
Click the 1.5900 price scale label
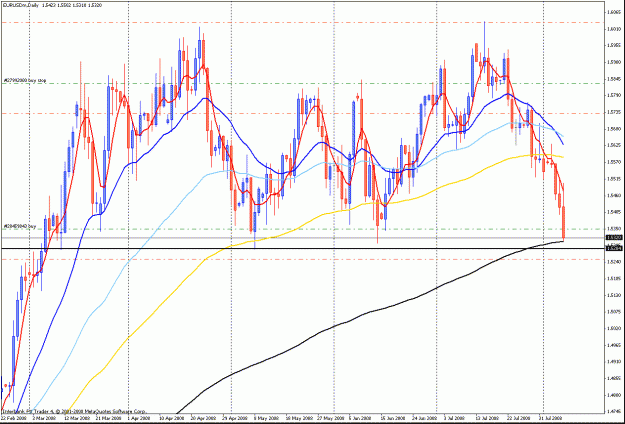614,62
